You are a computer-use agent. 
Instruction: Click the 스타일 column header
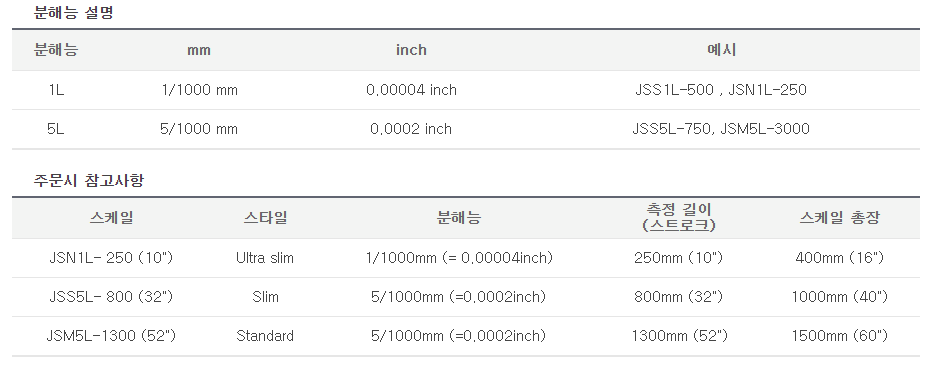(265, 218)
